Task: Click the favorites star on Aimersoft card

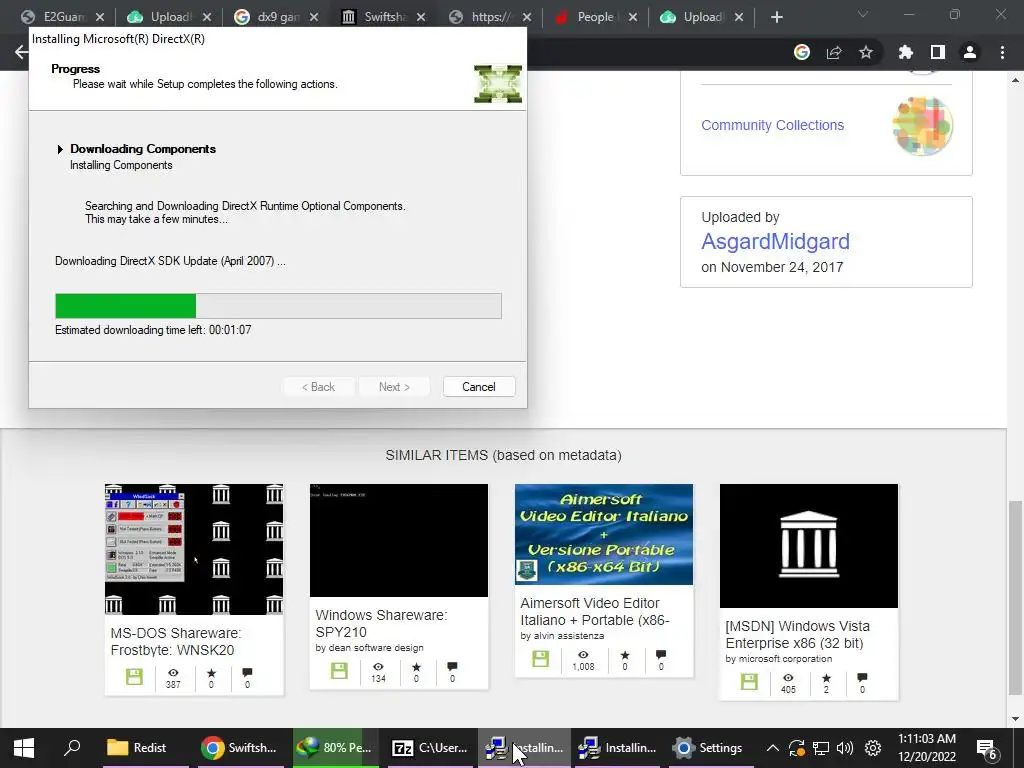Action: pyautogui.click(x=625, y=655)
